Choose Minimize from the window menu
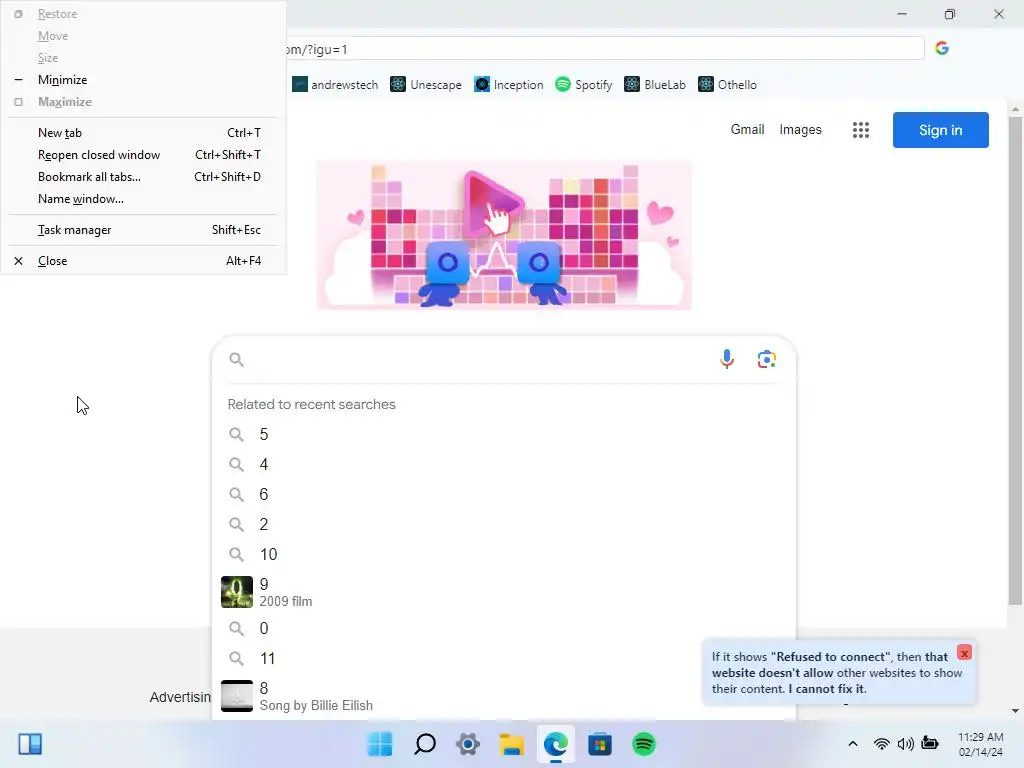The width and height of the screenshot is (1024, 768). click(143, 80)
